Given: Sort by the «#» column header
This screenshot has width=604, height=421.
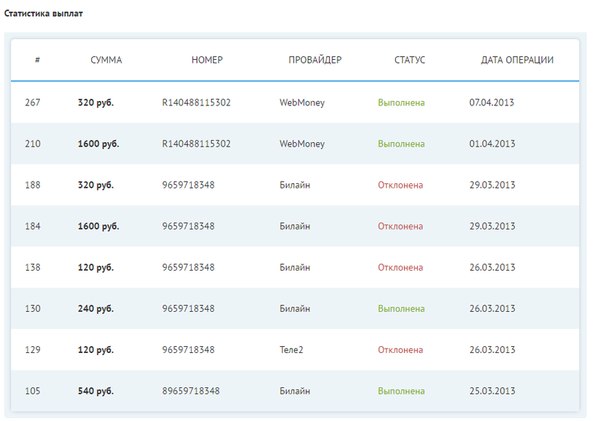Looking at the screenshot, I should click(37, 60).
